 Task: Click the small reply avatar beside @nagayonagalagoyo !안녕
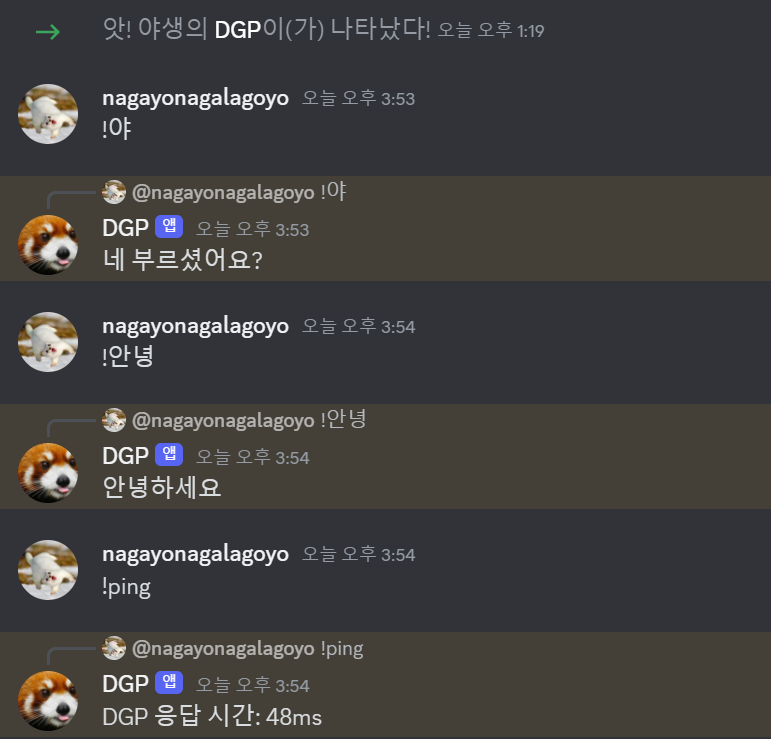(114, 420)
